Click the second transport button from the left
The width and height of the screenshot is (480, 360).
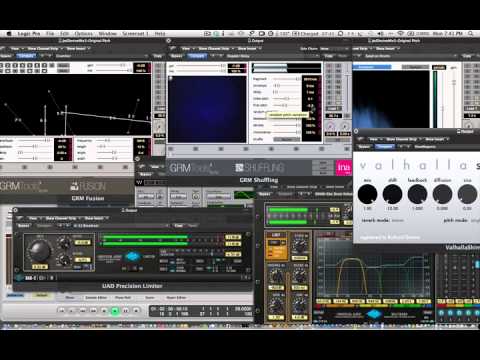72,311
